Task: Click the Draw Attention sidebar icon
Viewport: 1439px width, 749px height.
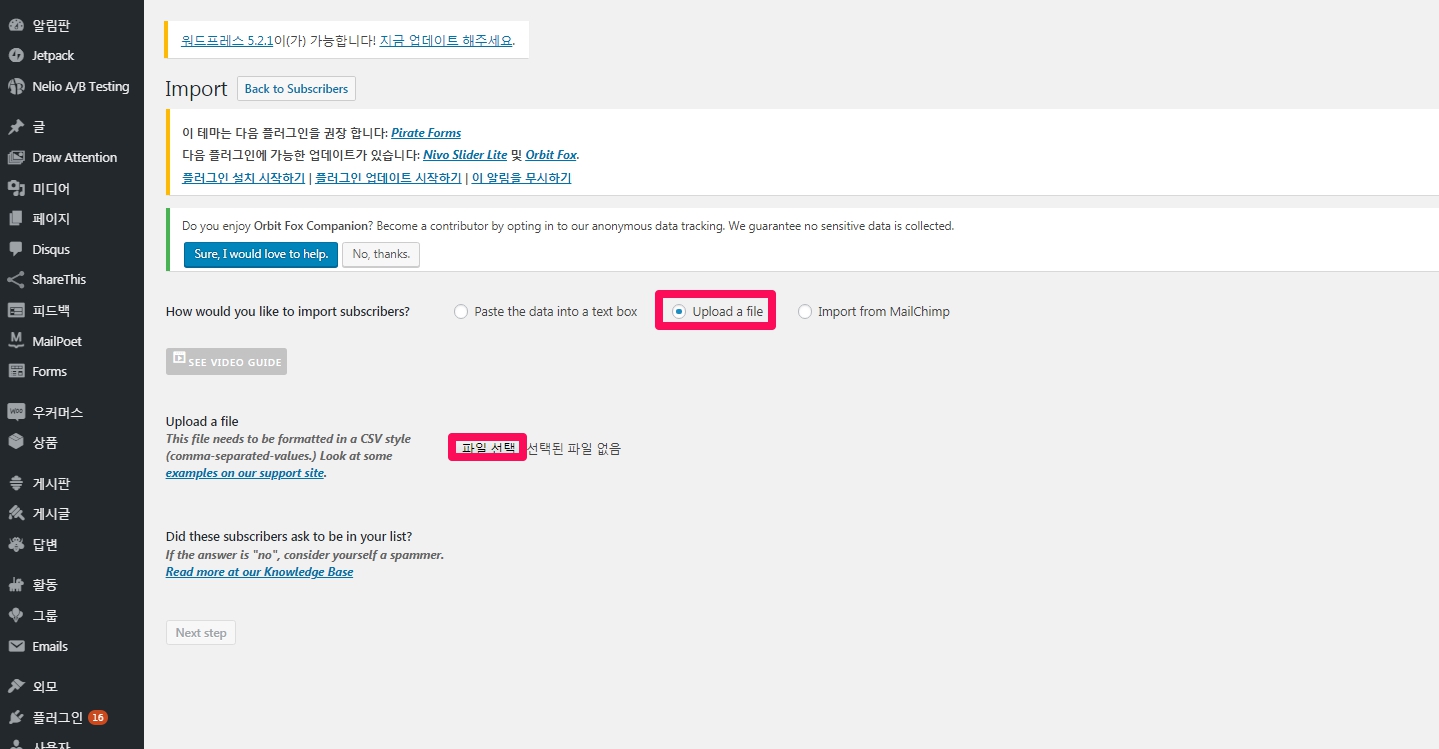Action: [16, 158]
